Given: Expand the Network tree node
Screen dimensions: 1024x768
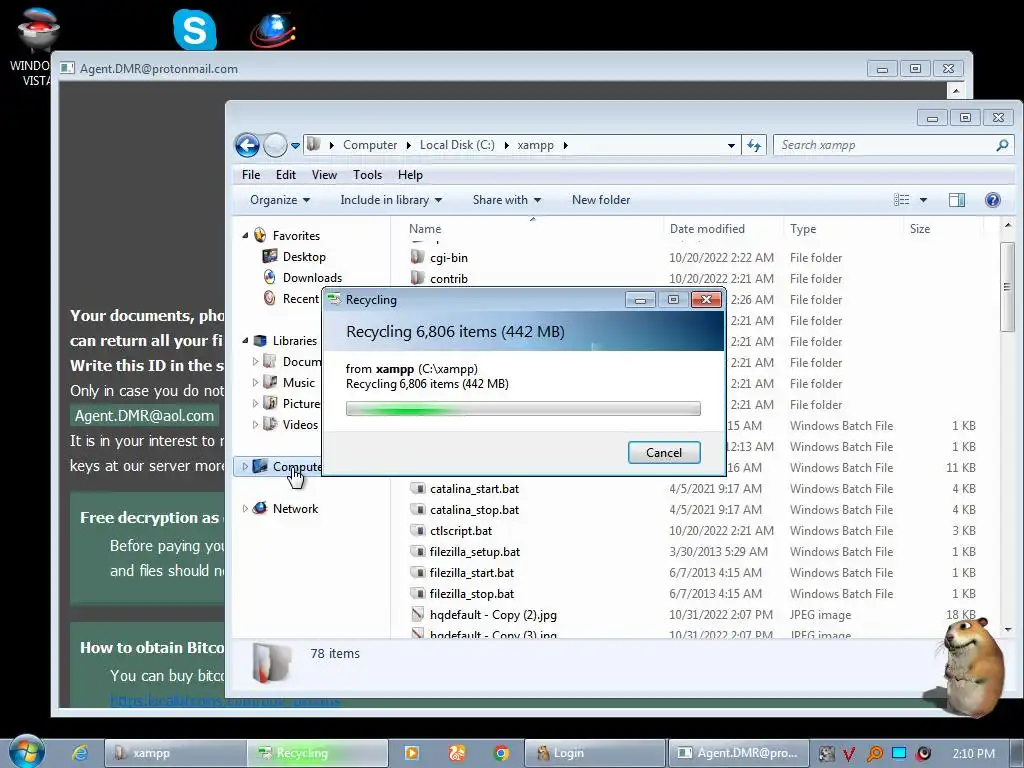Looking at the screenshot, I should tap(245, 509).
